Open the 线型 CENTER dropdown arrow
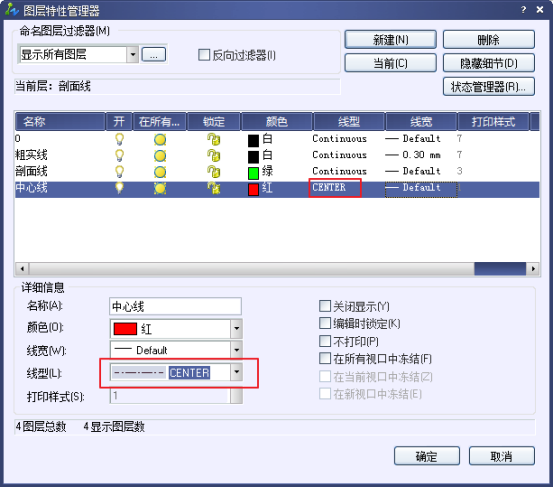The image size is (554, 487). pyautogui.click(x=236, y=372)
